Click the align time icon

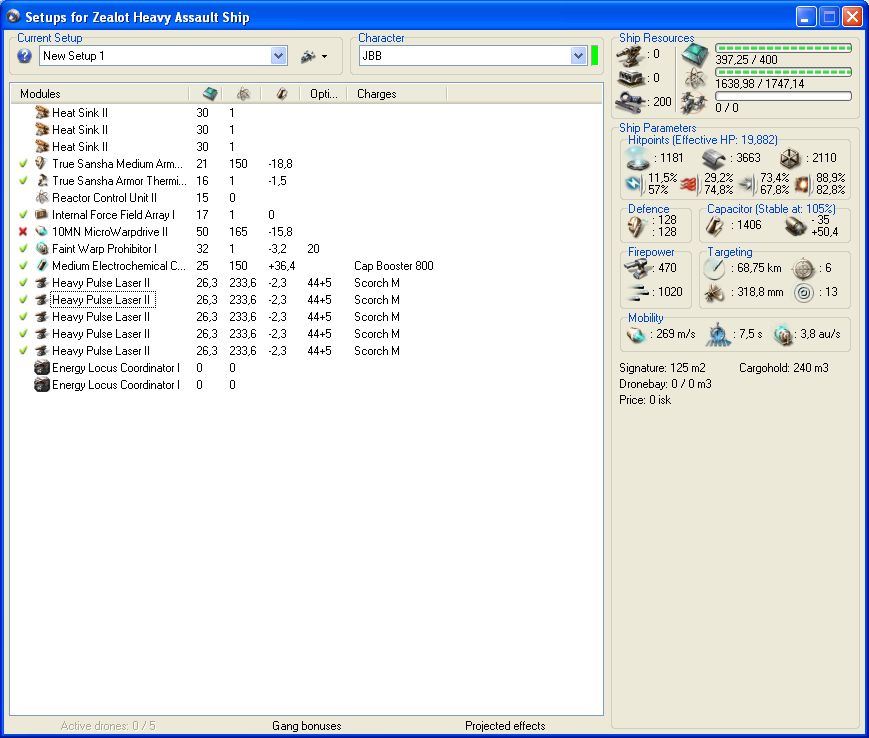[x=718, y=334]
